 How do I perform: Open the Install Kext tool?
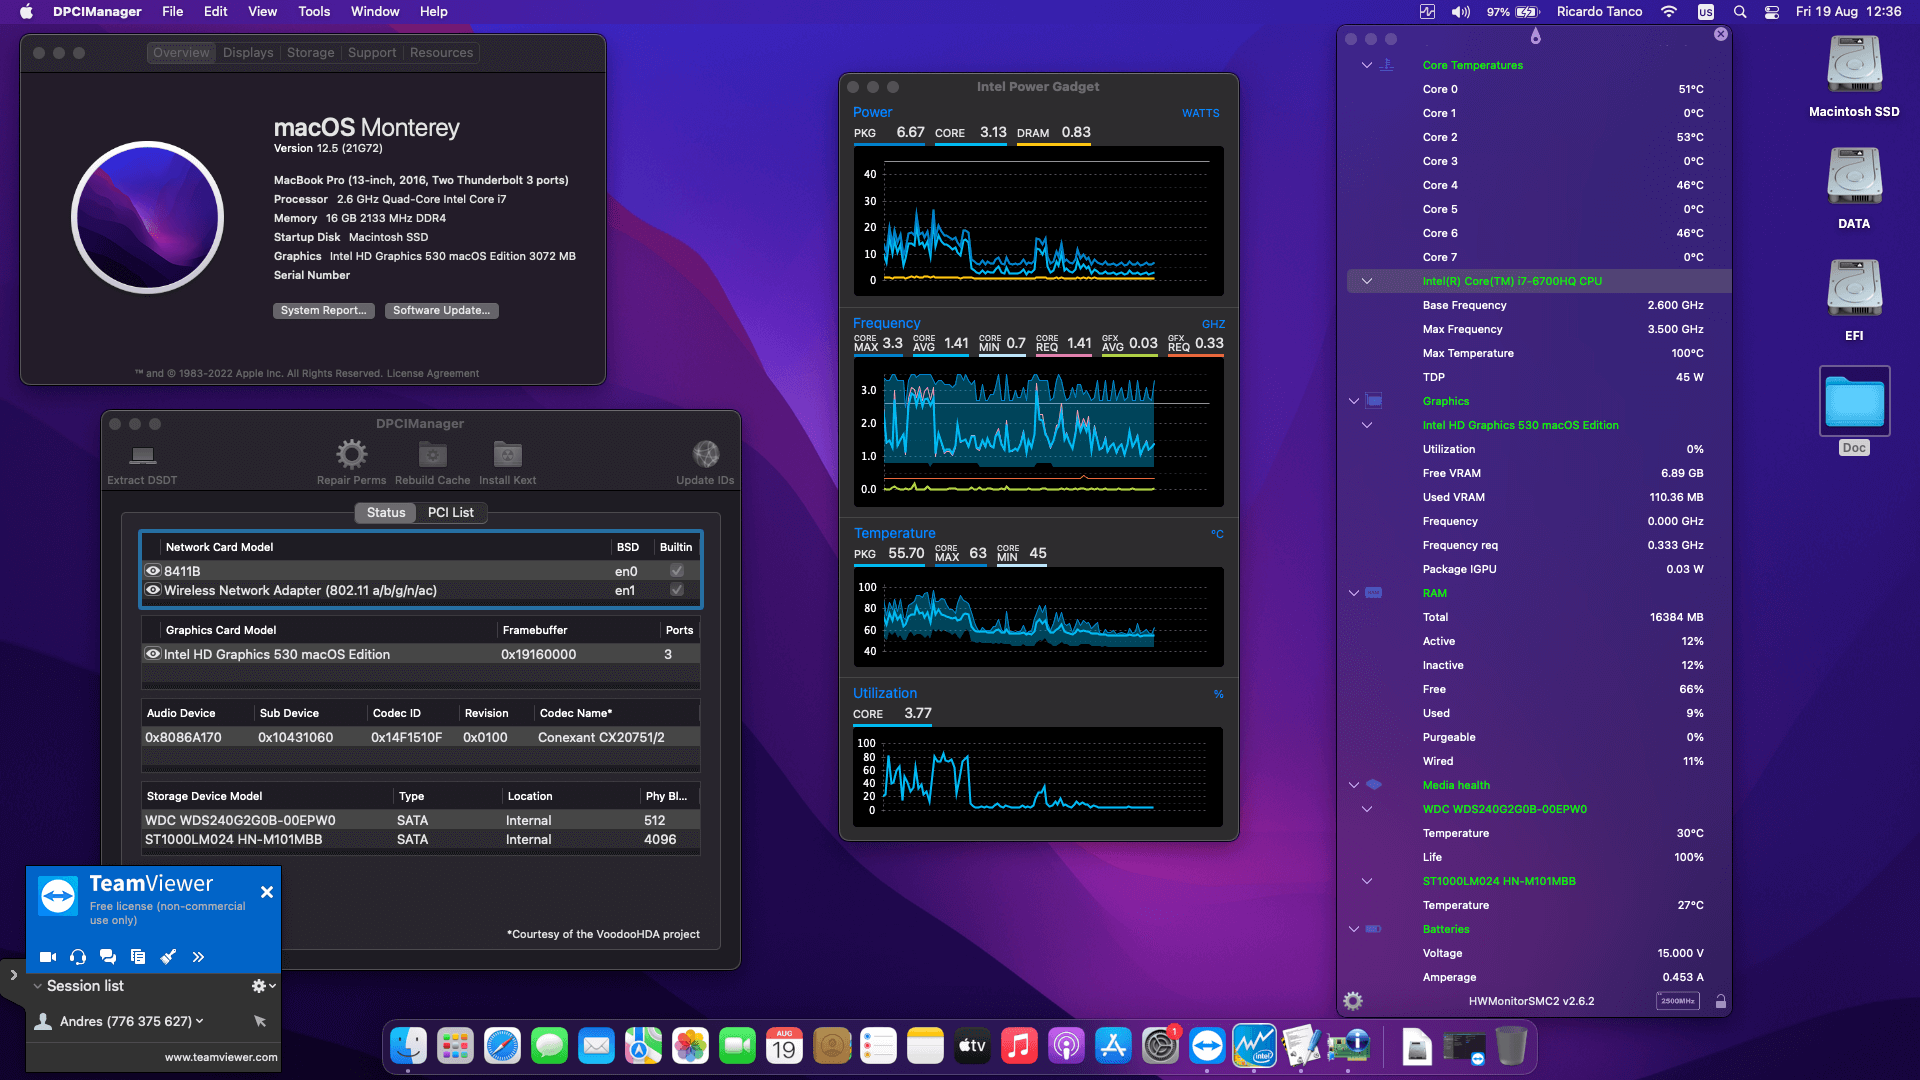(x=506, y=455)
